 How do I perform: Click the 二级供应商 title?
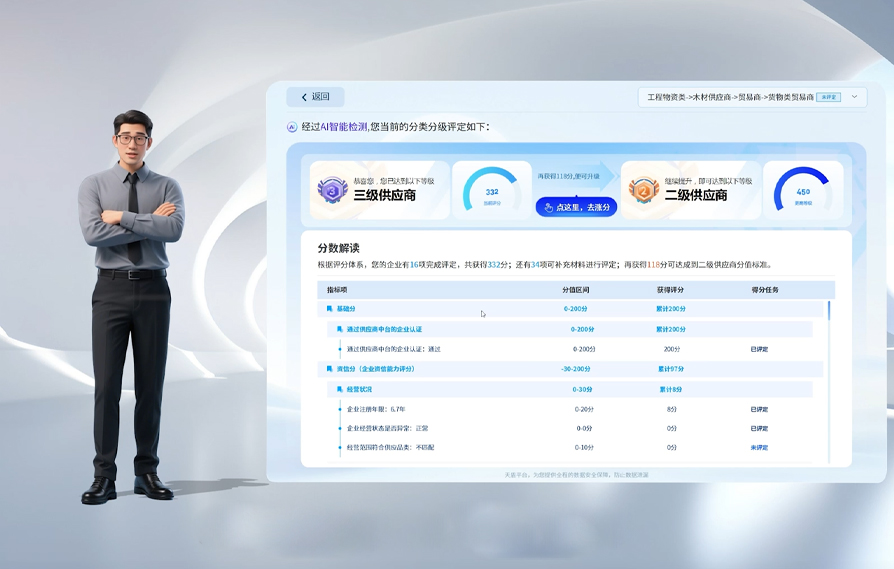[x=696, y=196]
